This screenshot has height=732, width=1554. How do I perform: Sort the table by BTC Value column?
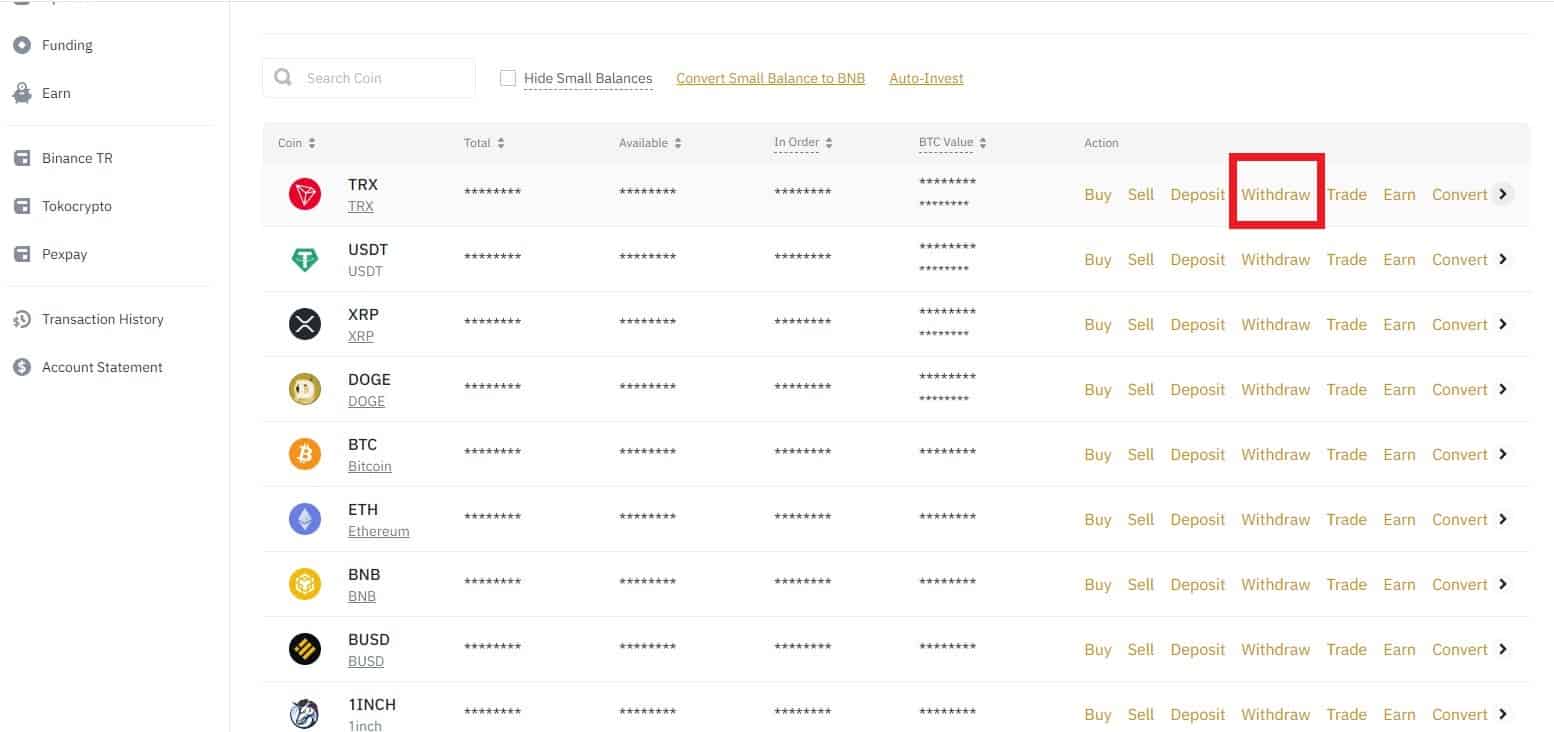pos(953,143)
